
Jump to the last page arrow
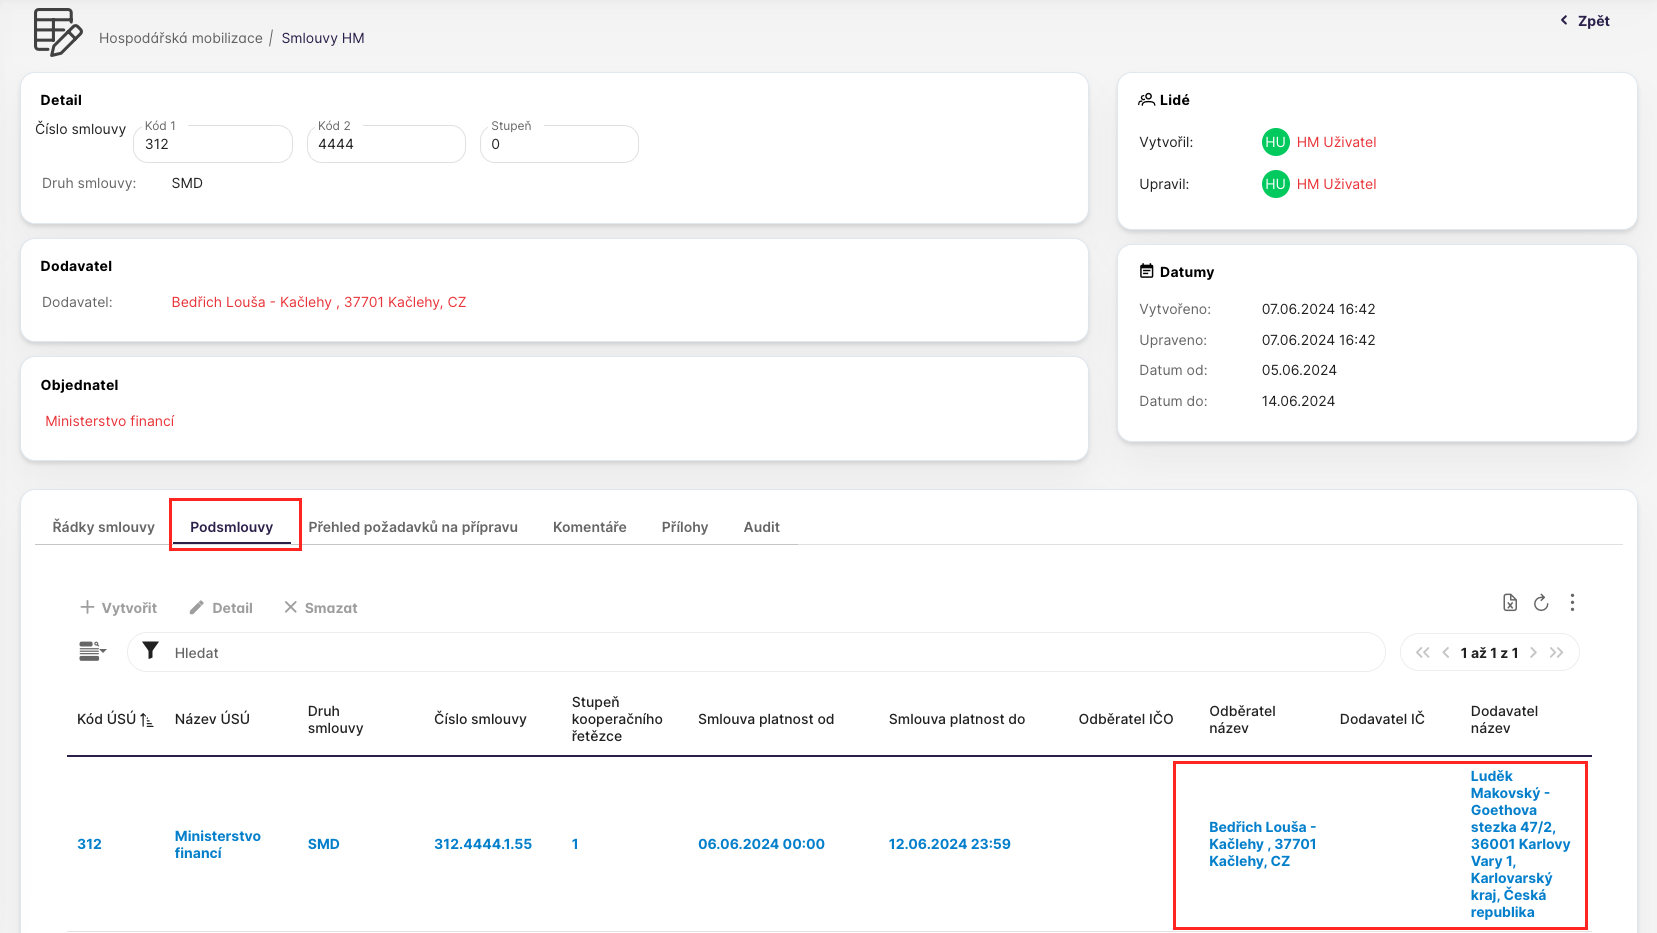pos(1557,653)
